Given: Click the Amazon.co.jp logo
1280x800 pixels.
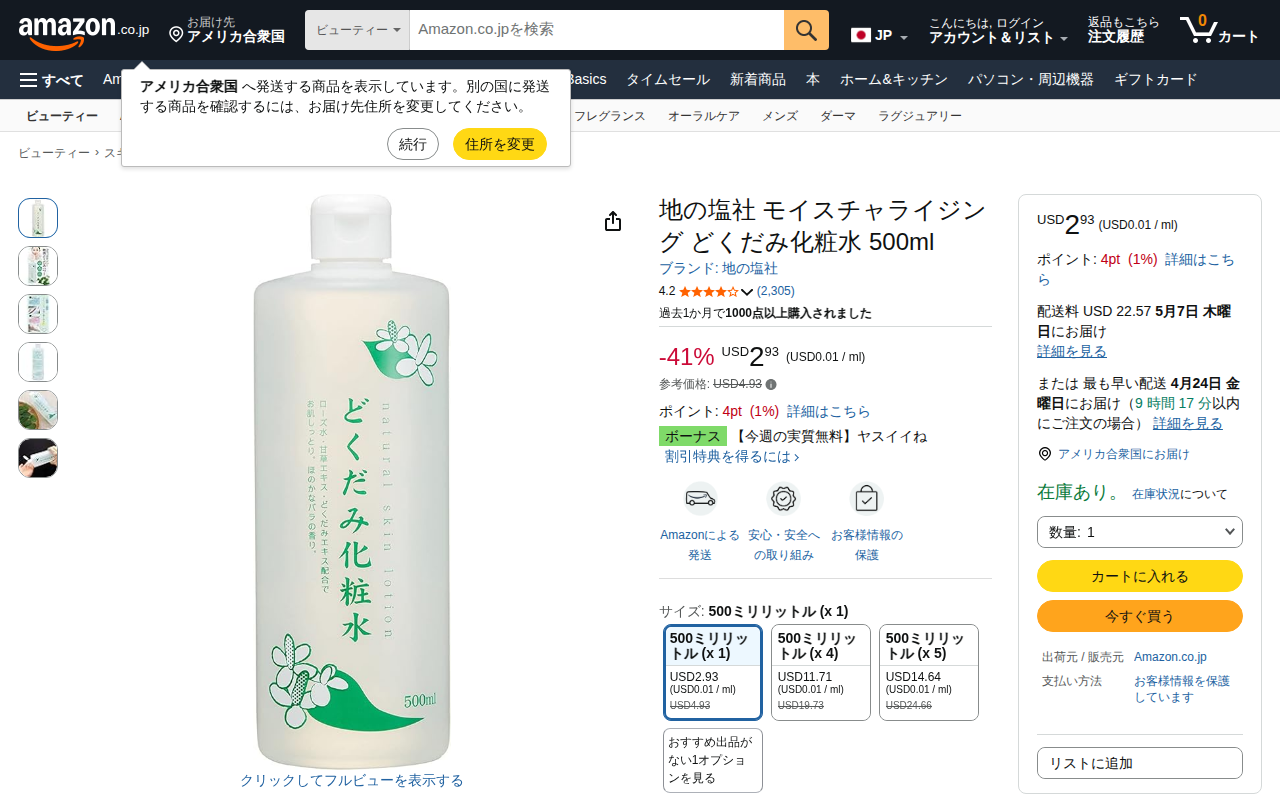Looking at the screenshot, I should pyautogui.click(x=83, y=31).
